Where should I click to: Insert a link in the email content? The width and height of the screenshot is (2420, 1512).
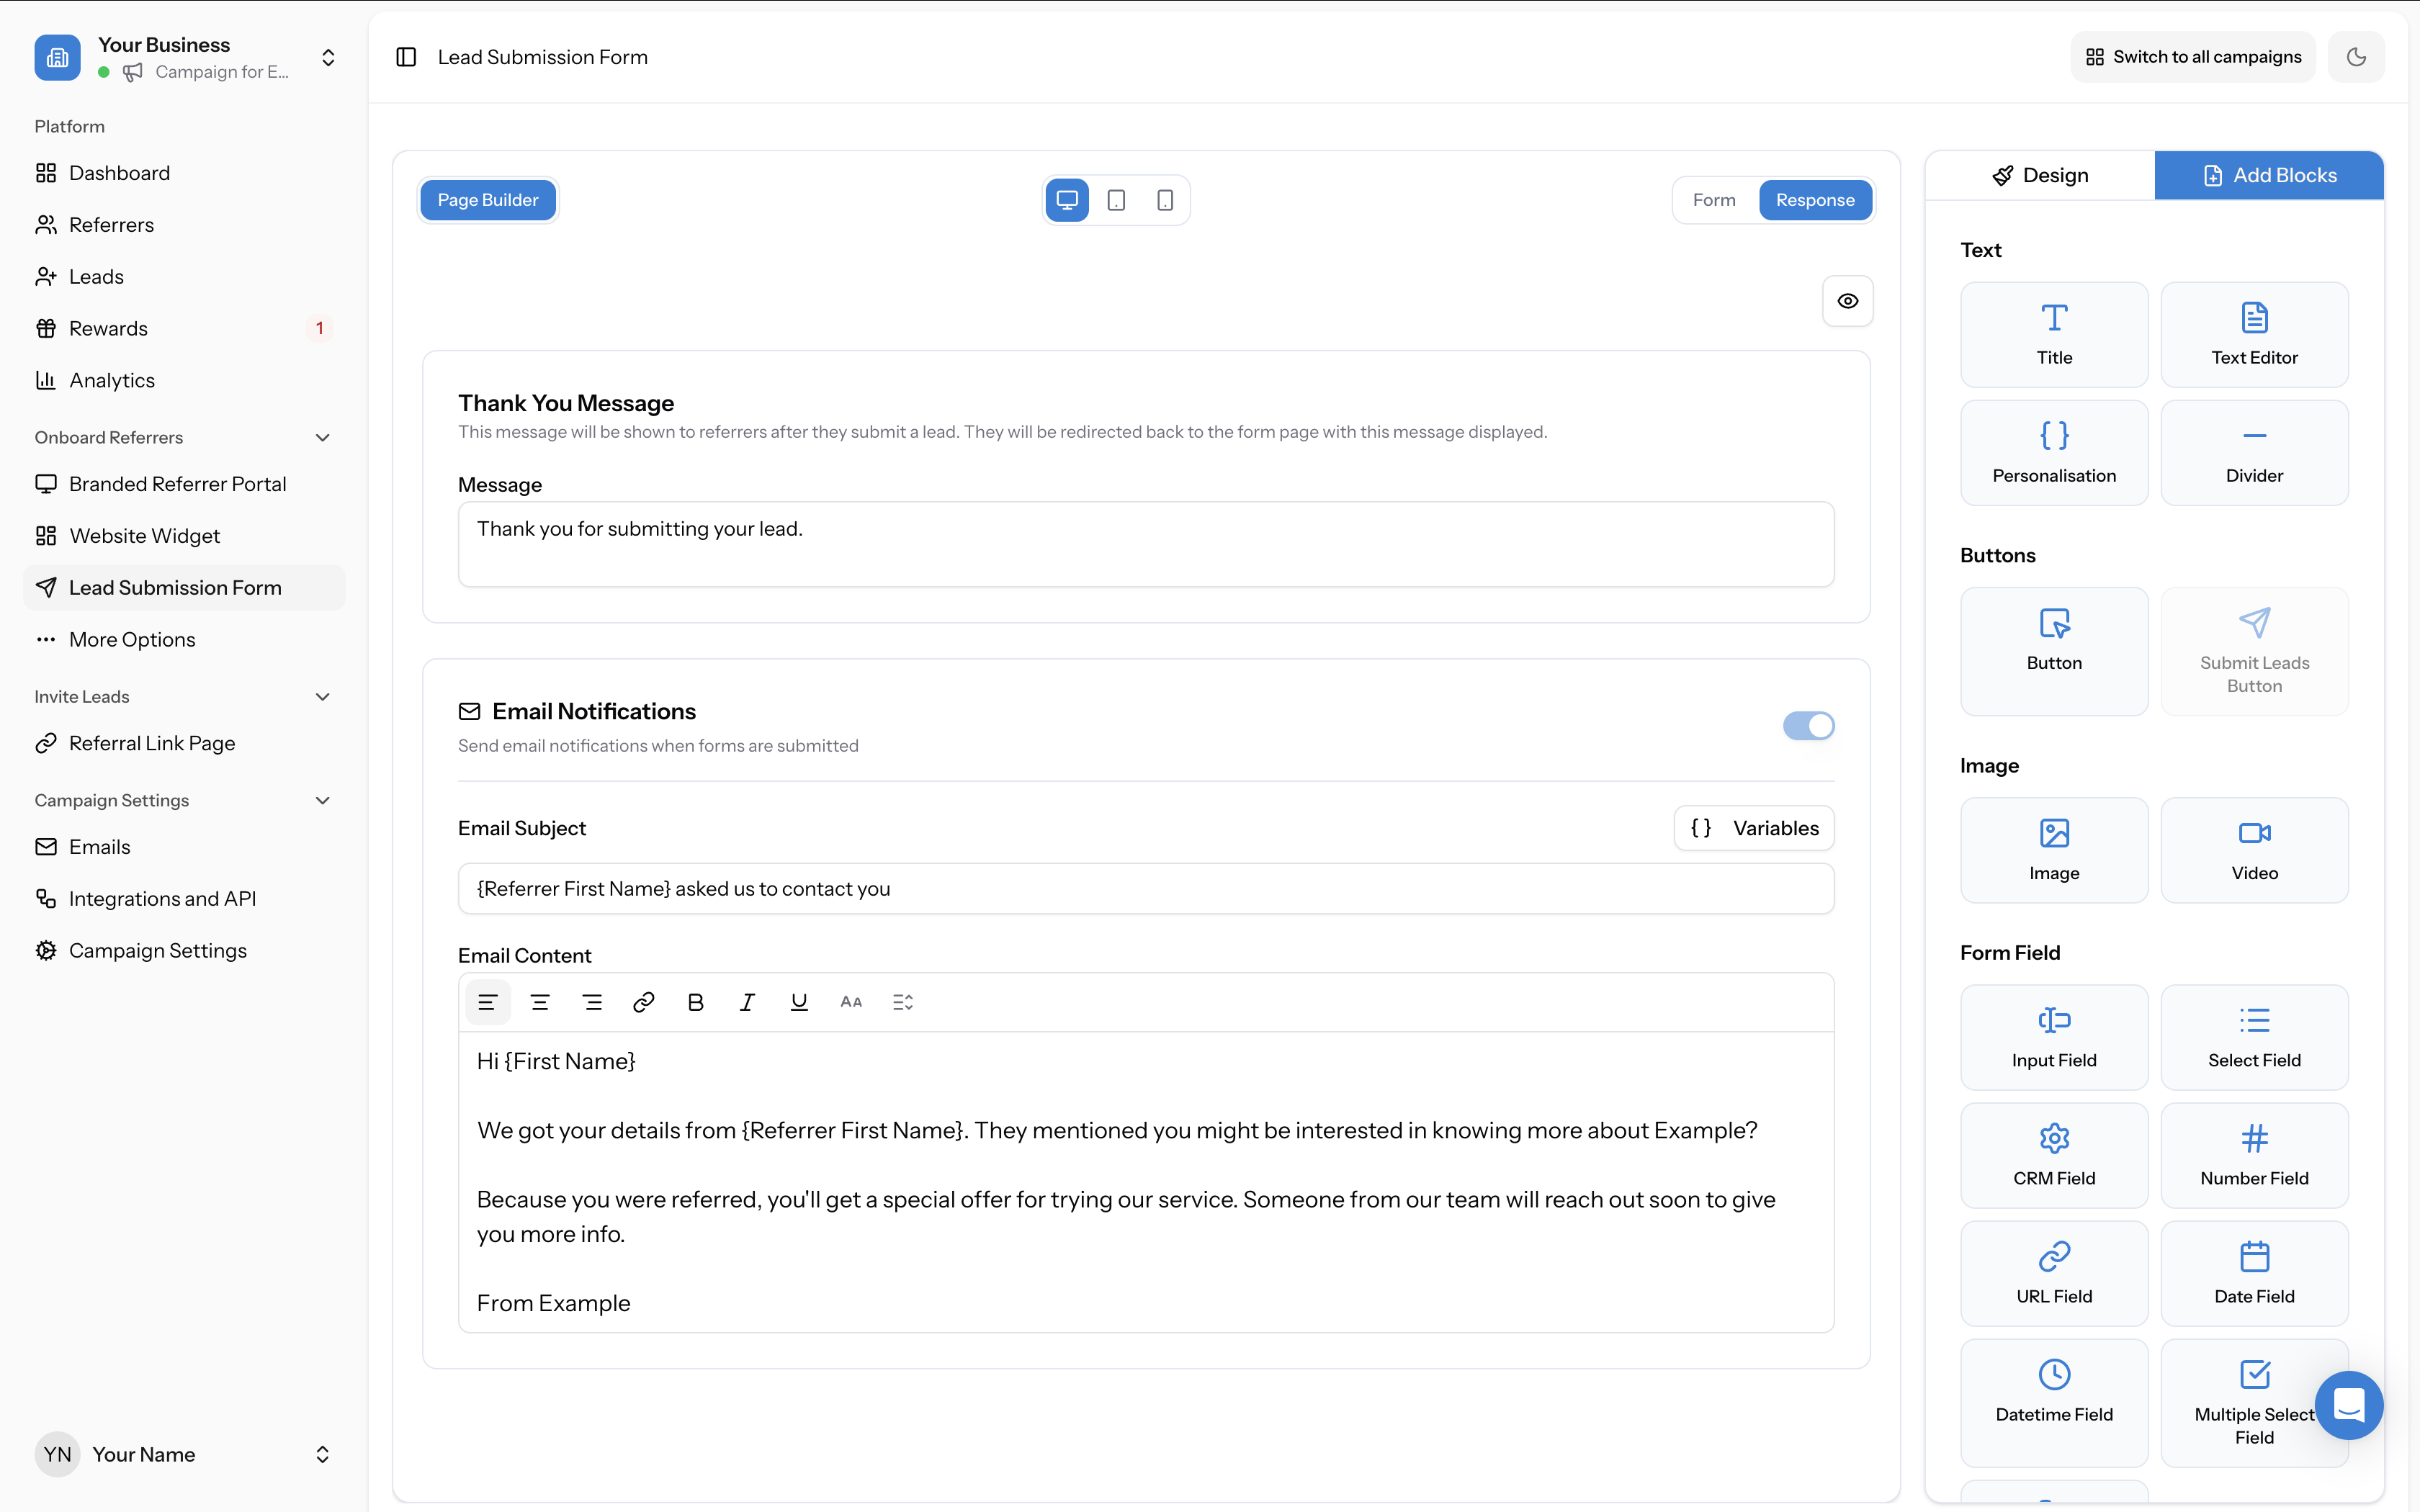(x=644, y=1001)
